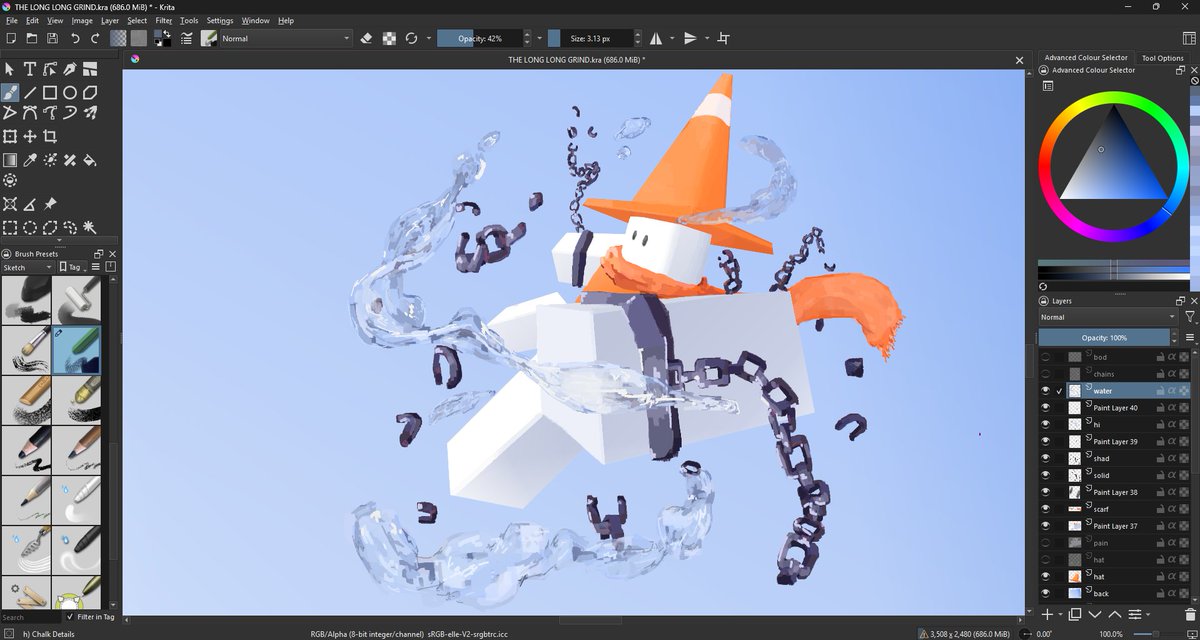
Task: Show the hidden chains layer
Action: [1046, 374]
